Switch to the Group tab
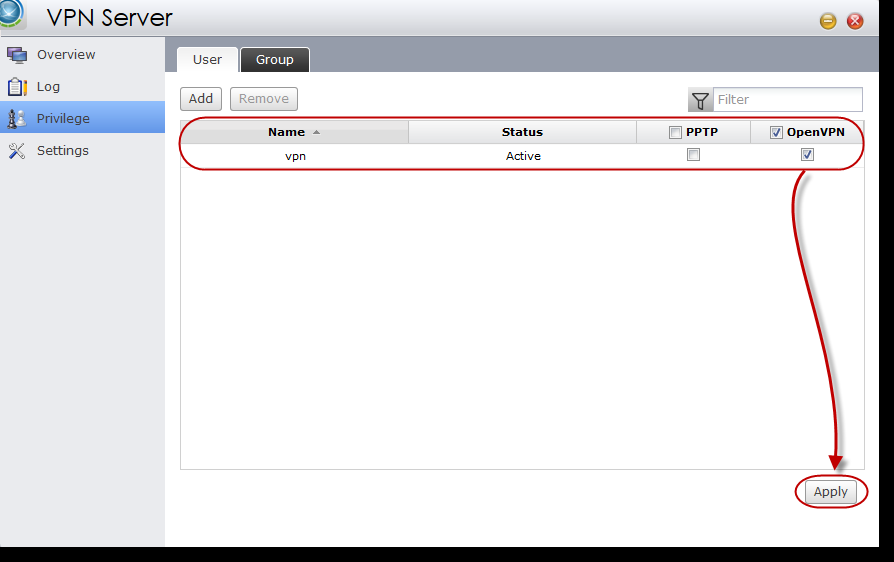The width and height of the screenshot is (894, 562). [275, 59]
